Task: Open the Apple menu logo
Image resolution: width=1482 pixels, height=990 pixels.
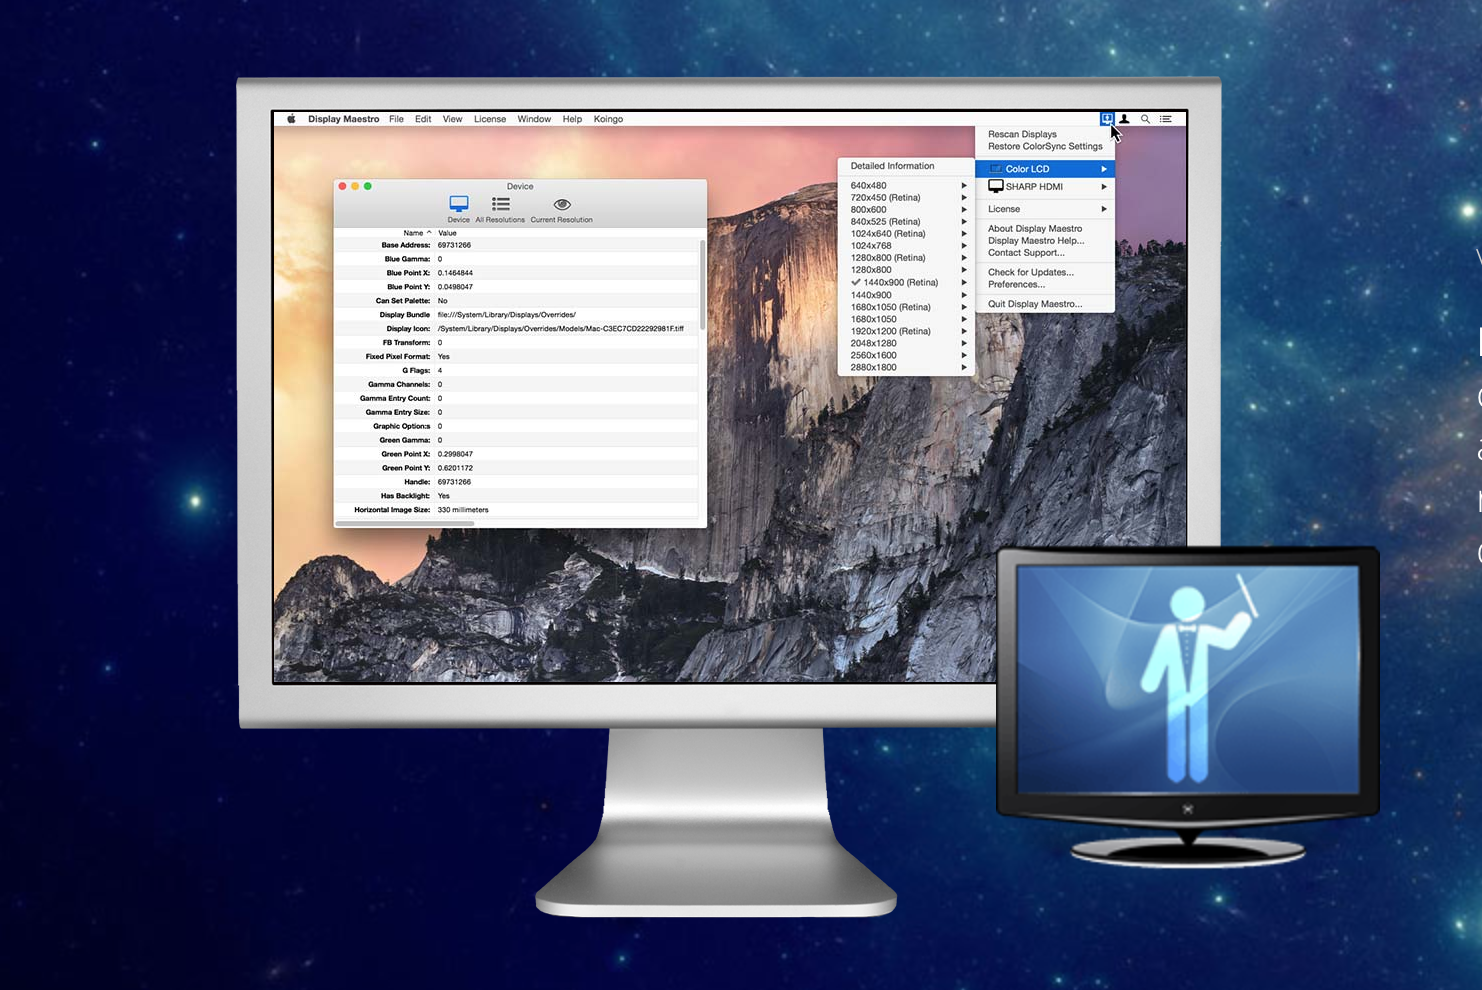Action: (291, 119)
